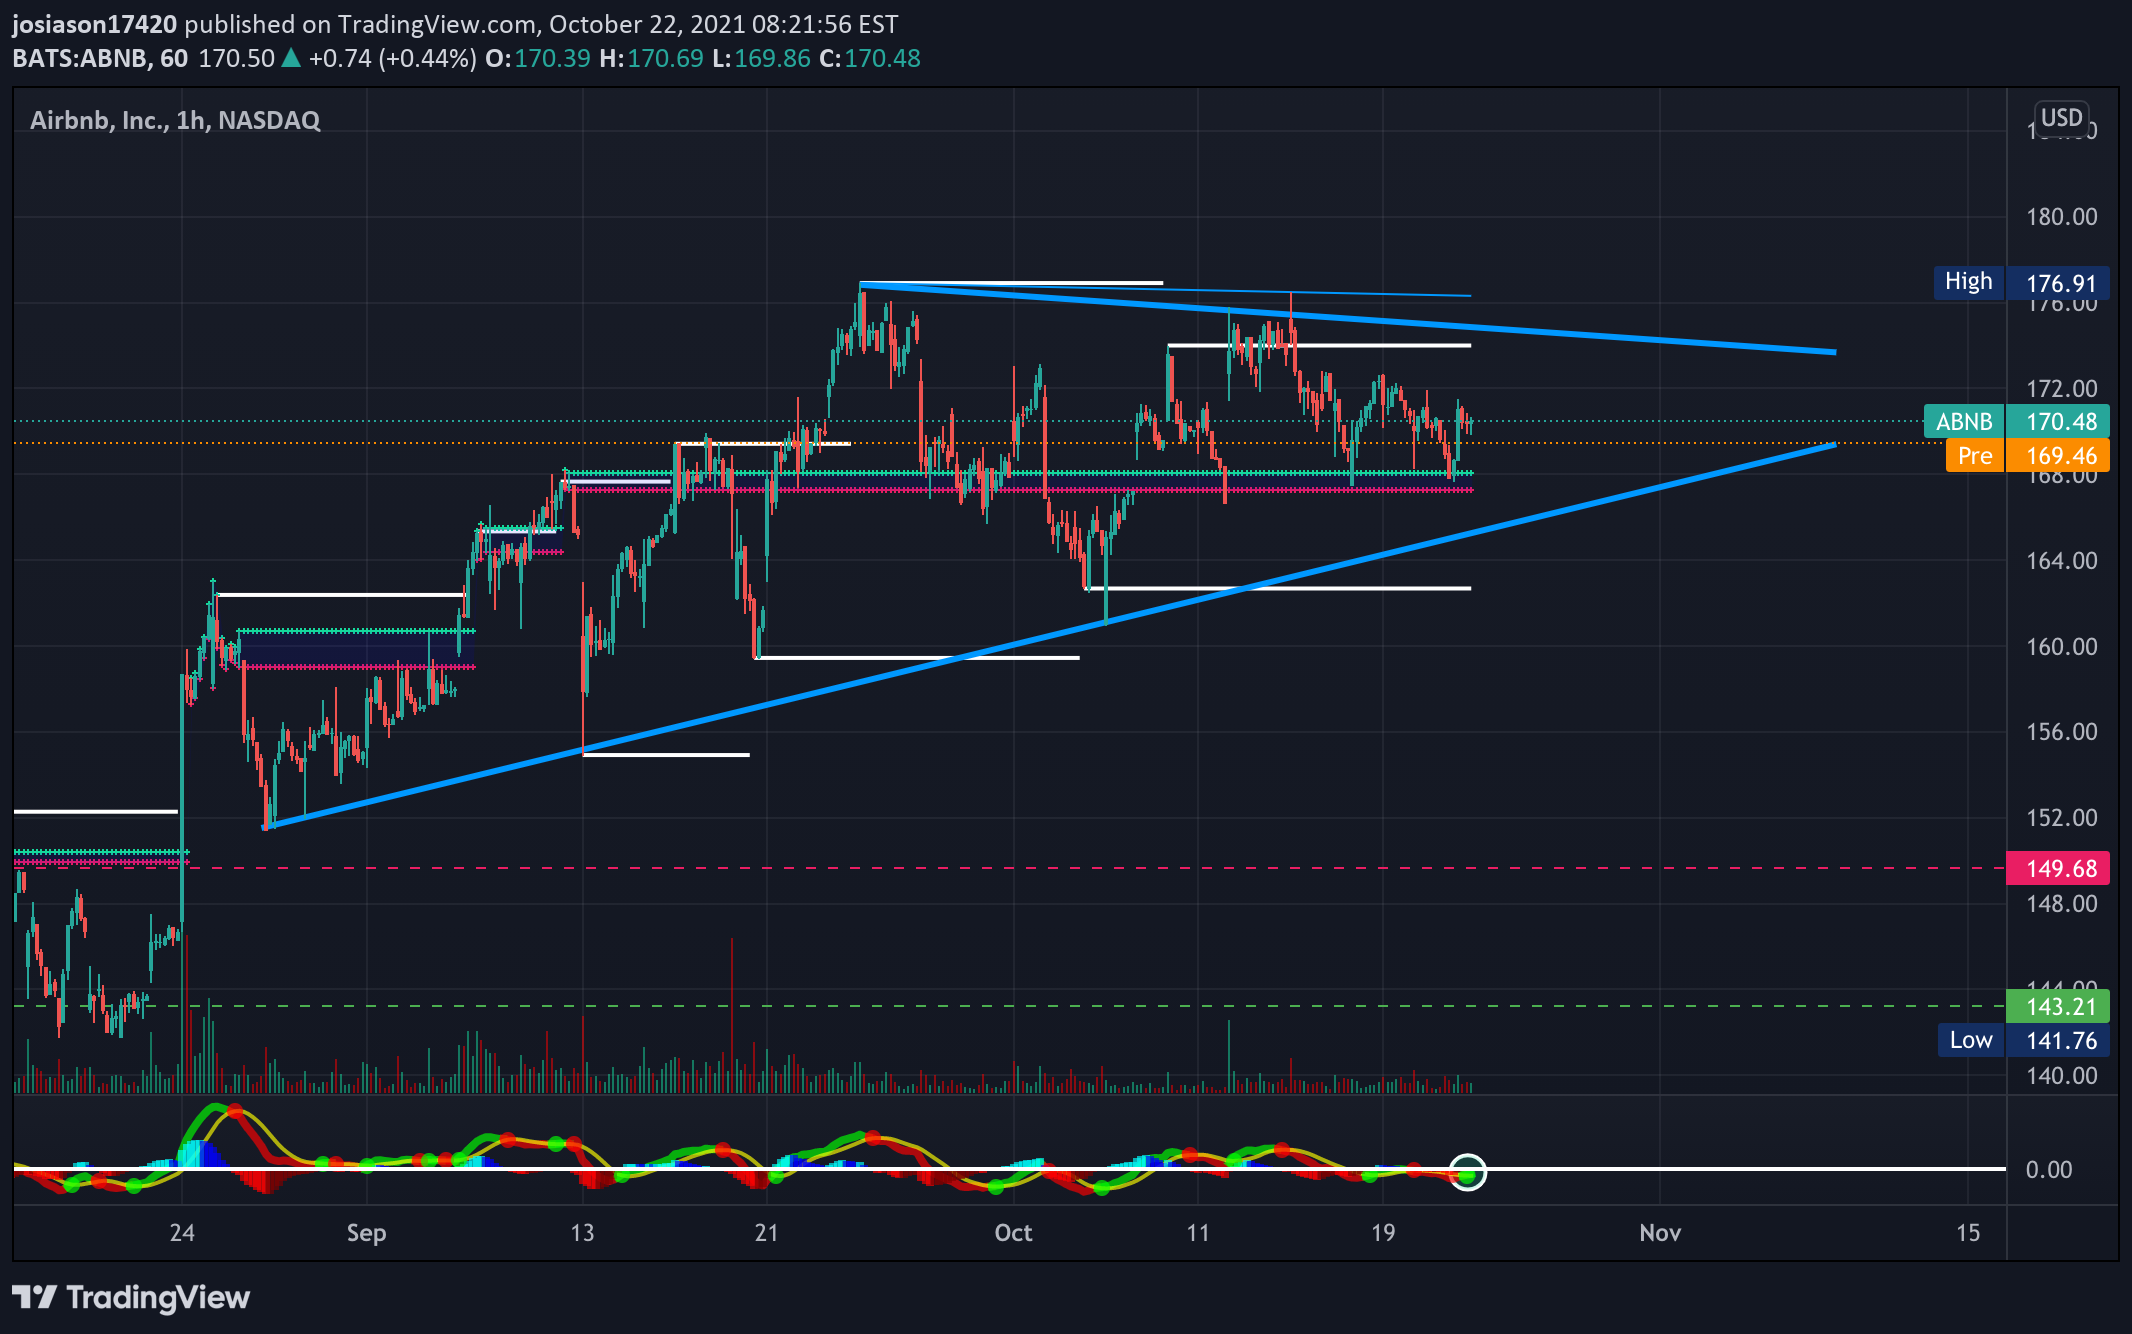The height and width of the screenshot is (1334, 2132).
Task: Click the '11' date axis label
Action: [1198, 1233]
